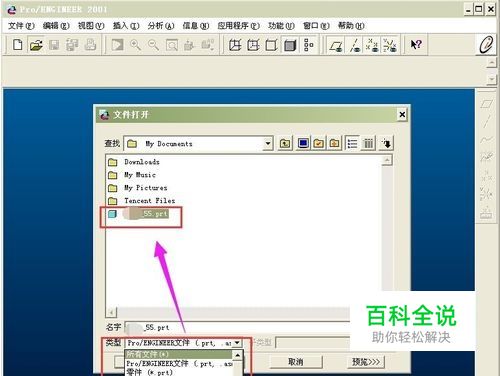Close the 文件打开 dialog
This screenshot has width=500, height=376.
(402, 115)
